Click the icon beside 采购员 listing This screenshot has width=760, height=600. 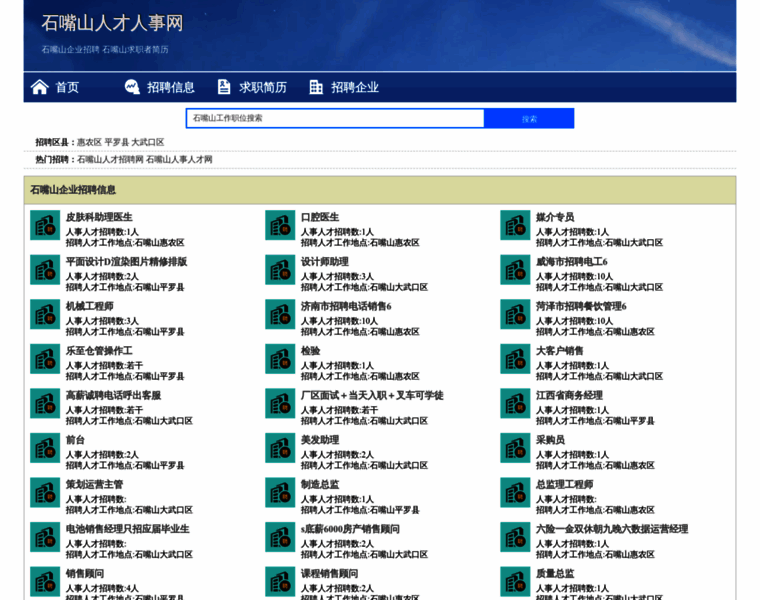[515, 448]
